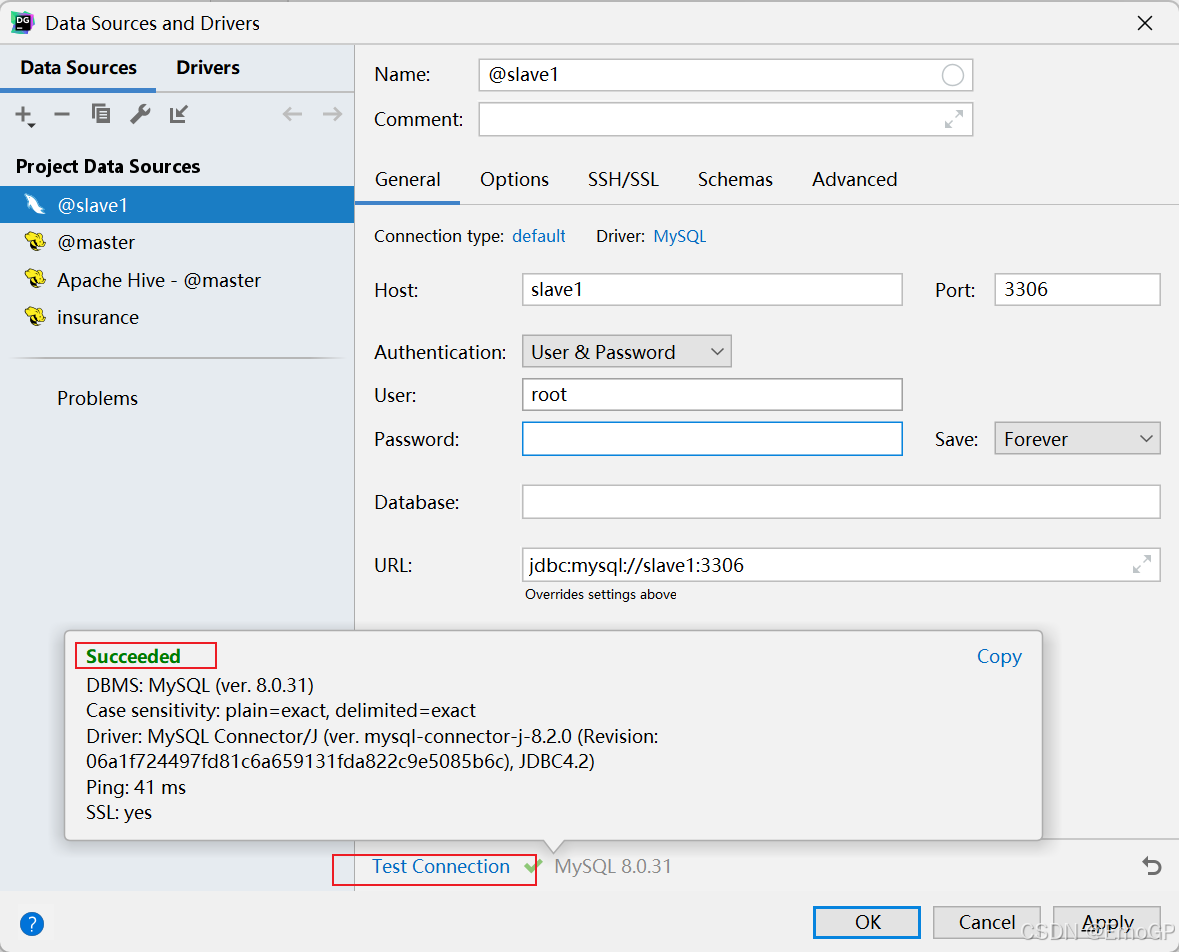The width and height of the screenshot is (1179, 952).
Task: Remove the selected data source with the minus icon
Action: click(x=62, y=114)
